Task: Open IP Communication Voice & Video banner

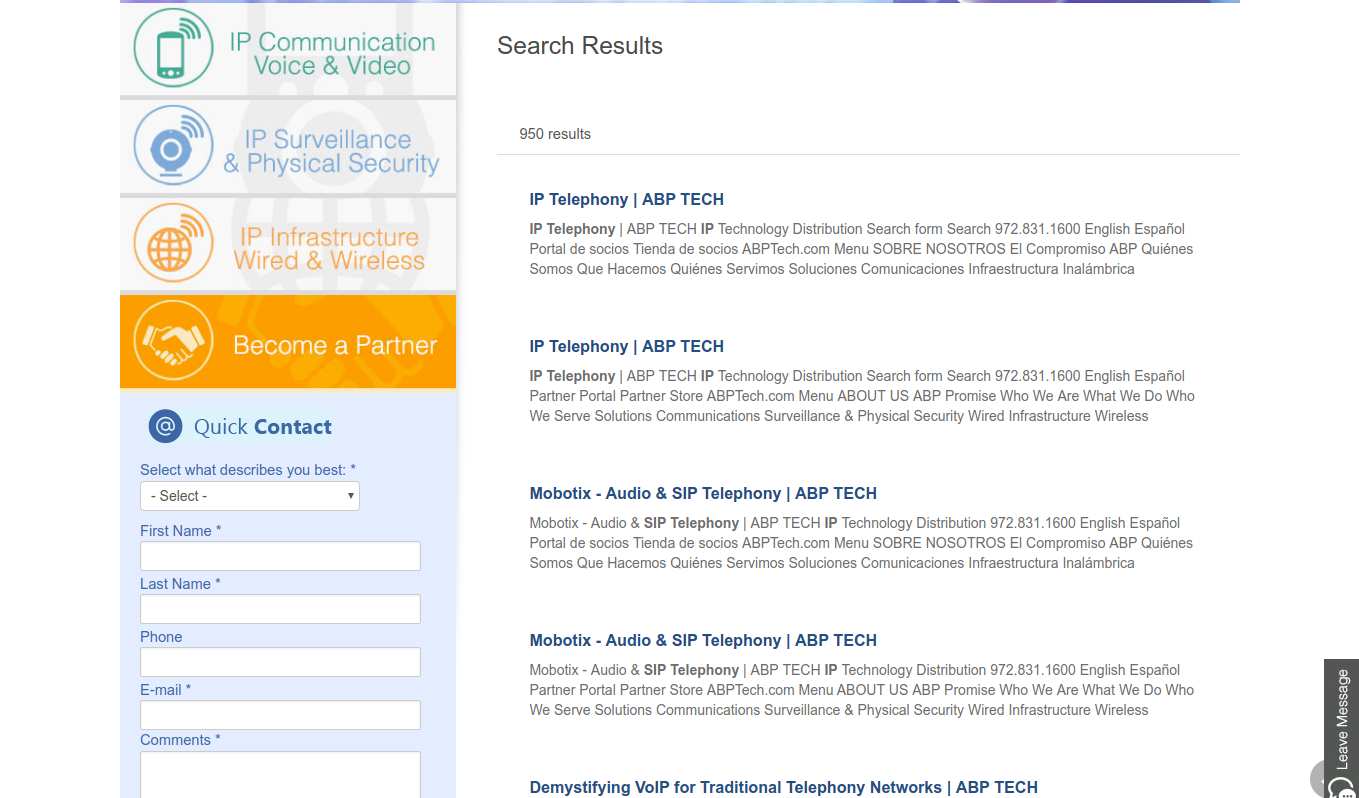Action: pyautogui.click(x=288, y=48)
